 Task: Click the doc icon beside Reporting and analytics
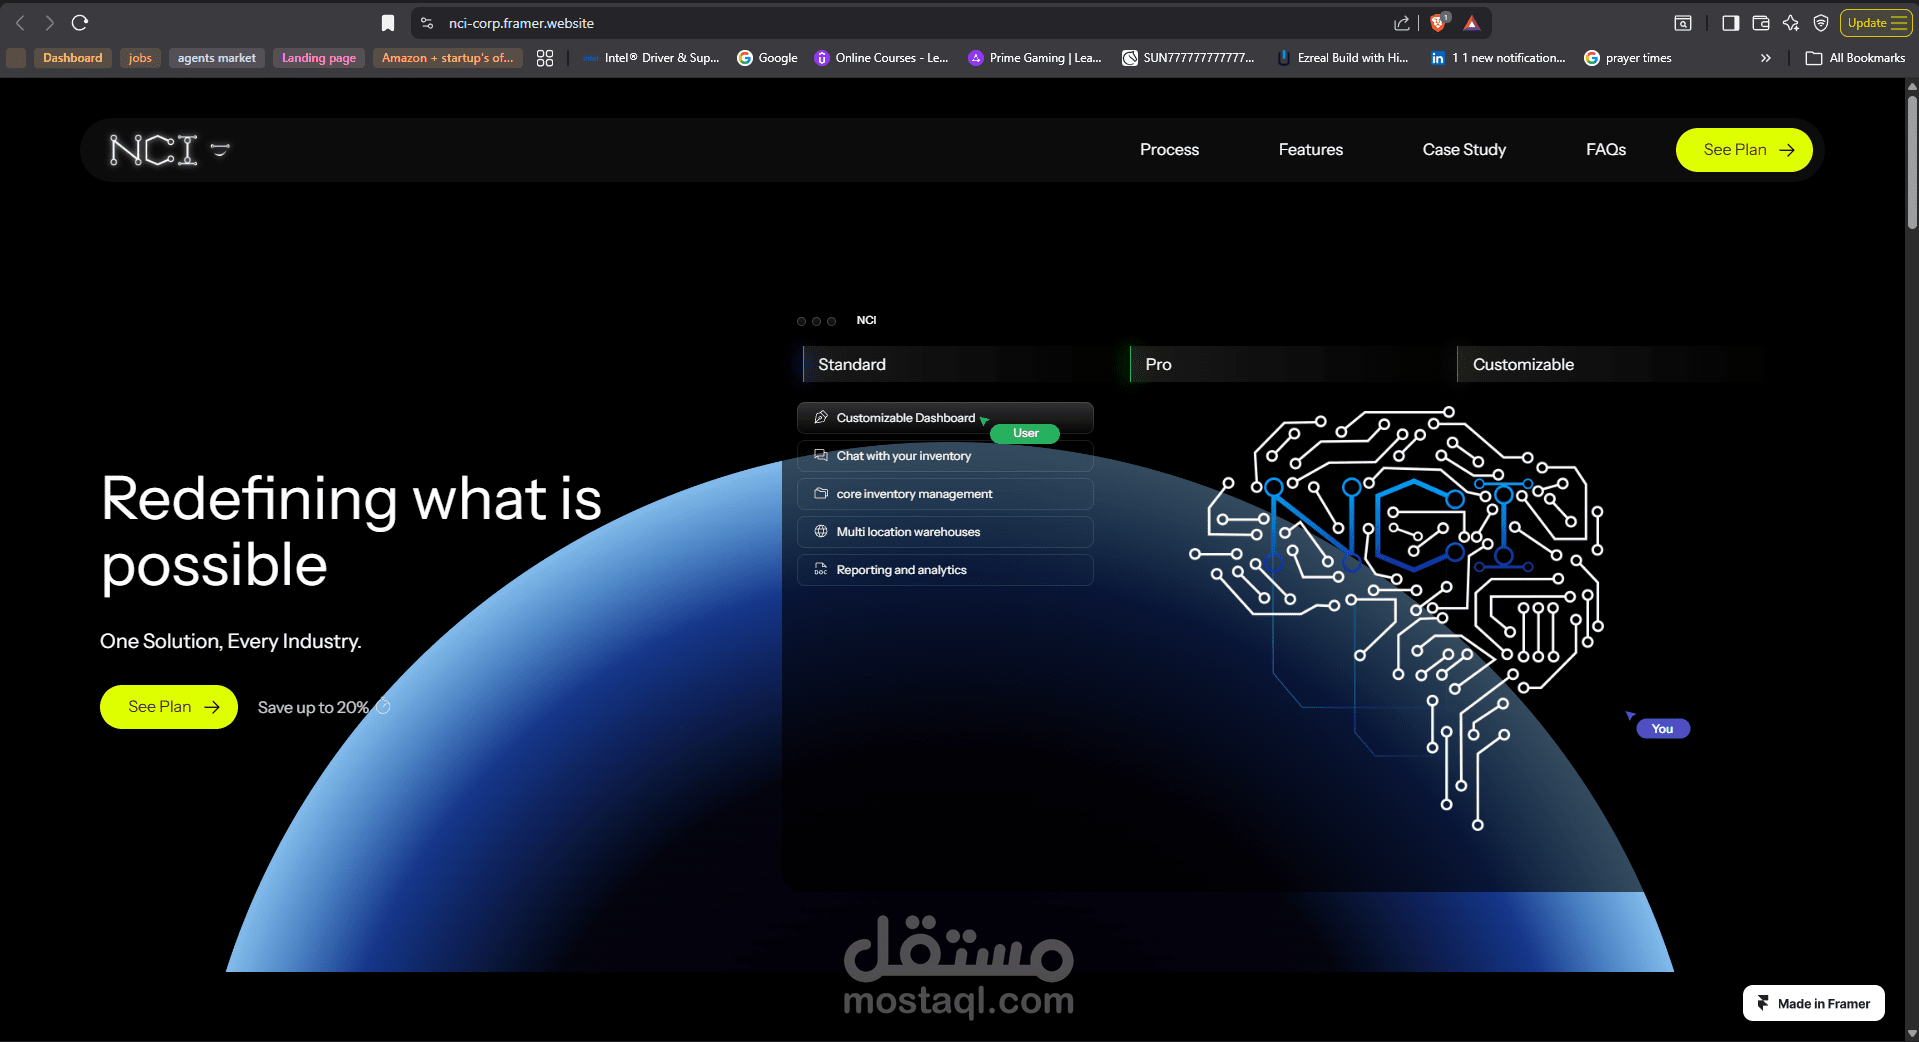point(821,570)
